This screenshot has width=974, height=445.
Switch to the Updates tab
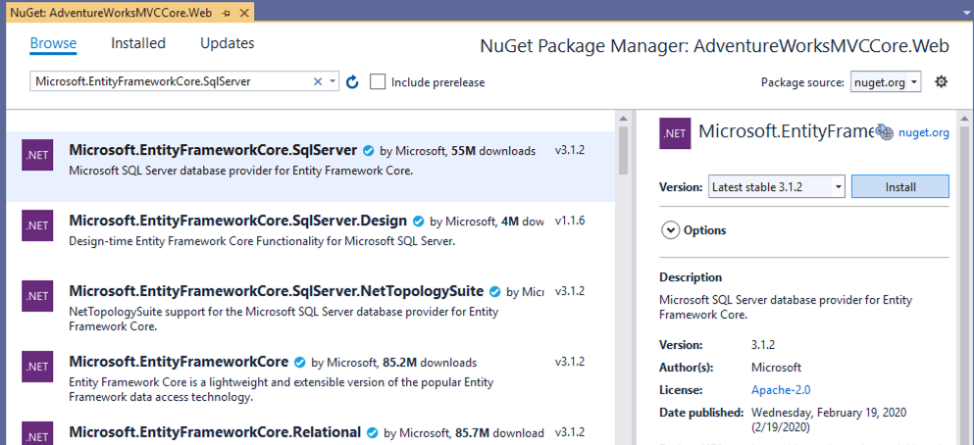[x=227, y=43]
